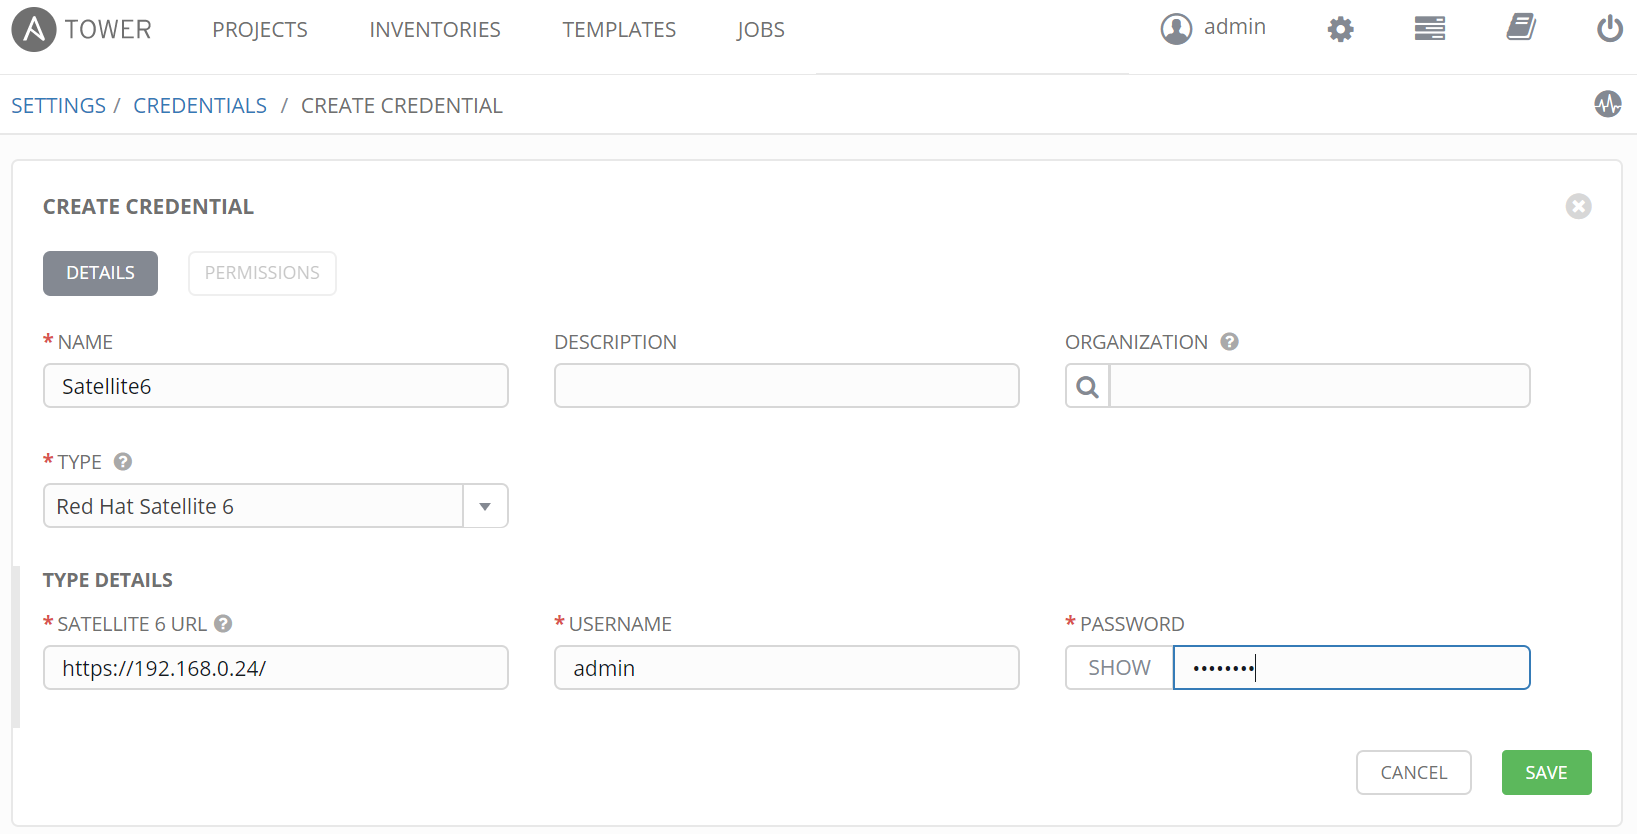Click the Organization lookup search icon
Viewport: 1637px width, 834px height.
click(x=1087, y=386)
